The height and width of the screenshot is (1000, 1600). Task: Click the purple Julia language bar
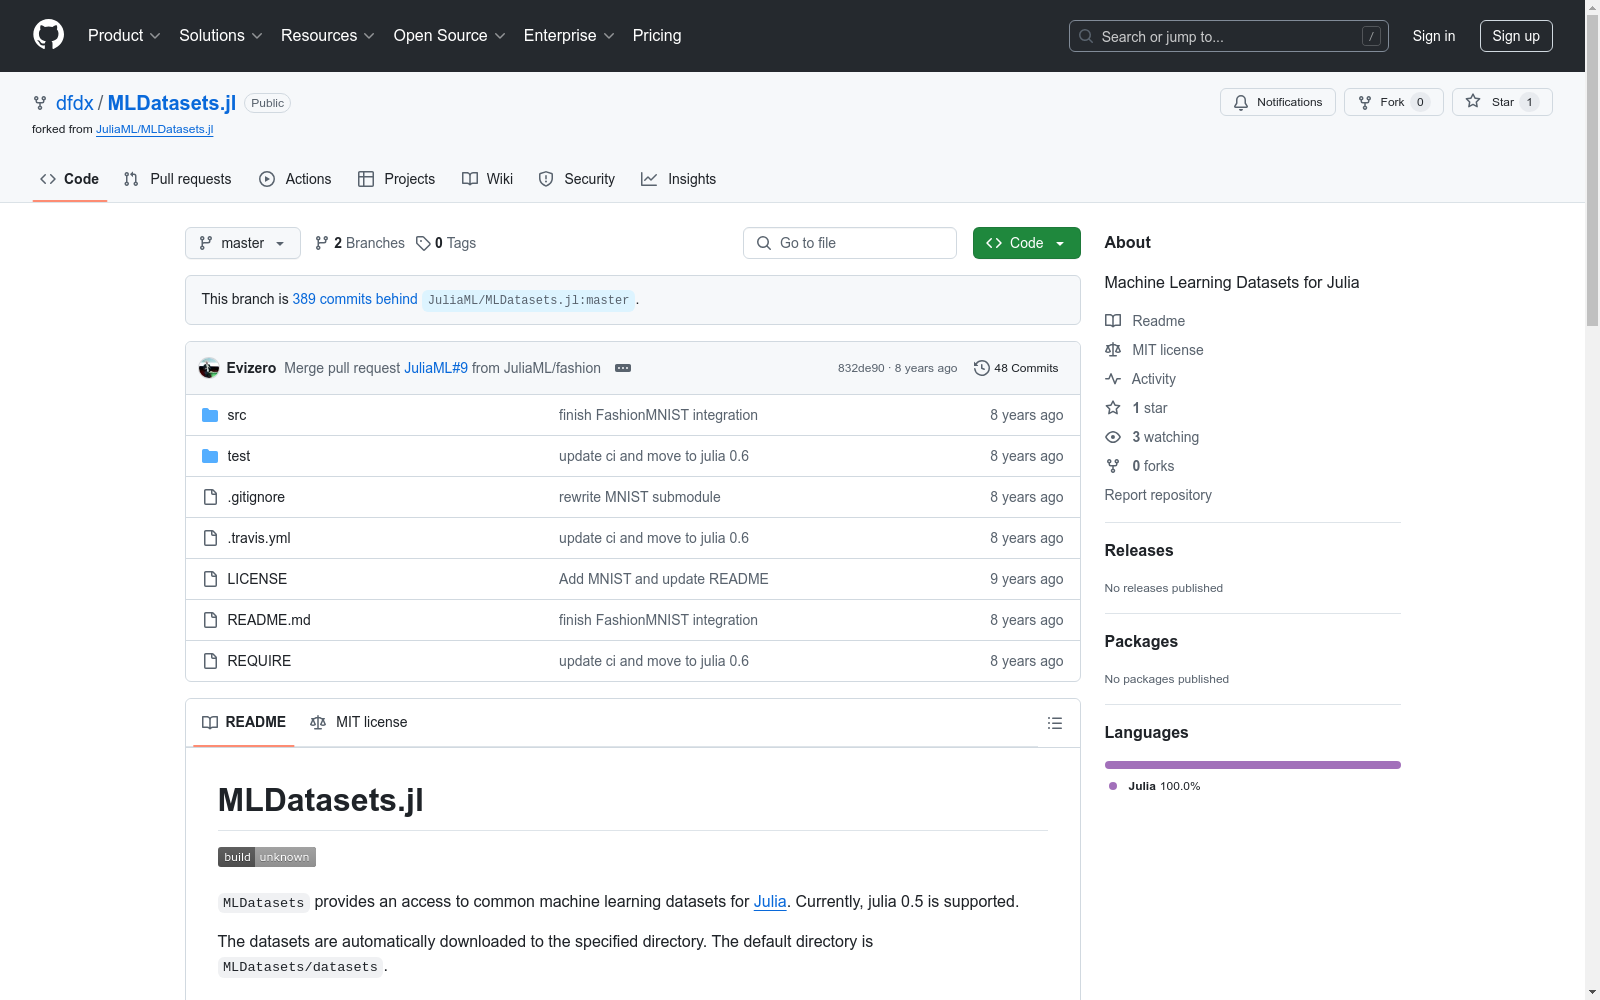(1253, 765)
